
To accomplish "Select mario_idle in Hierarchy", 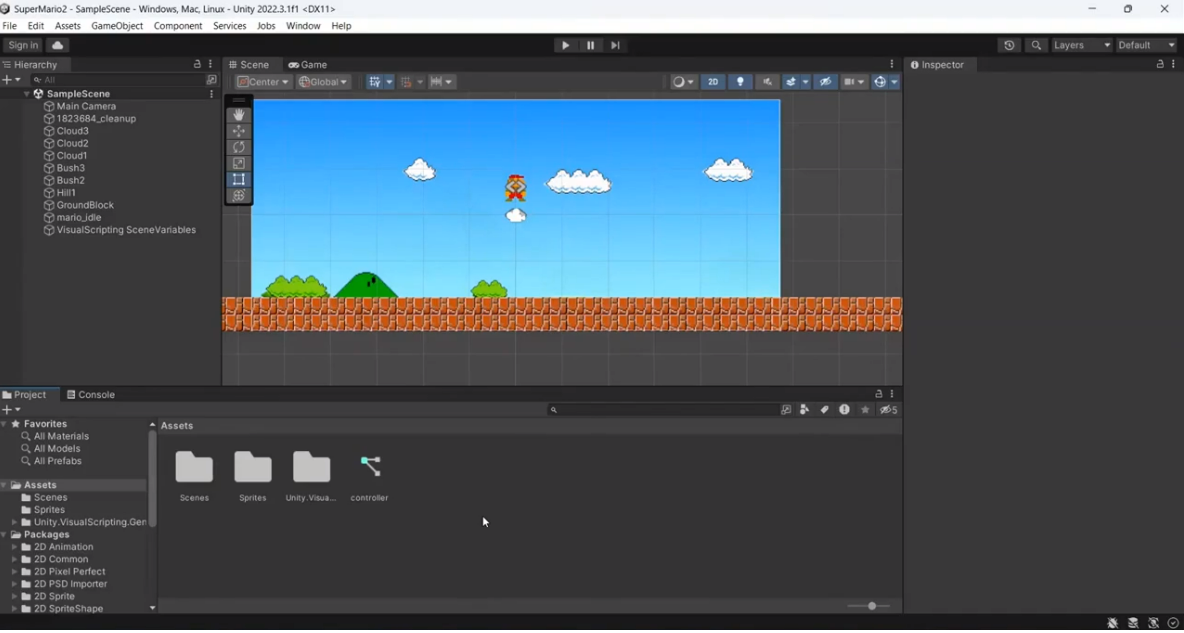I will pyautogui.click(x=79, y=218).
